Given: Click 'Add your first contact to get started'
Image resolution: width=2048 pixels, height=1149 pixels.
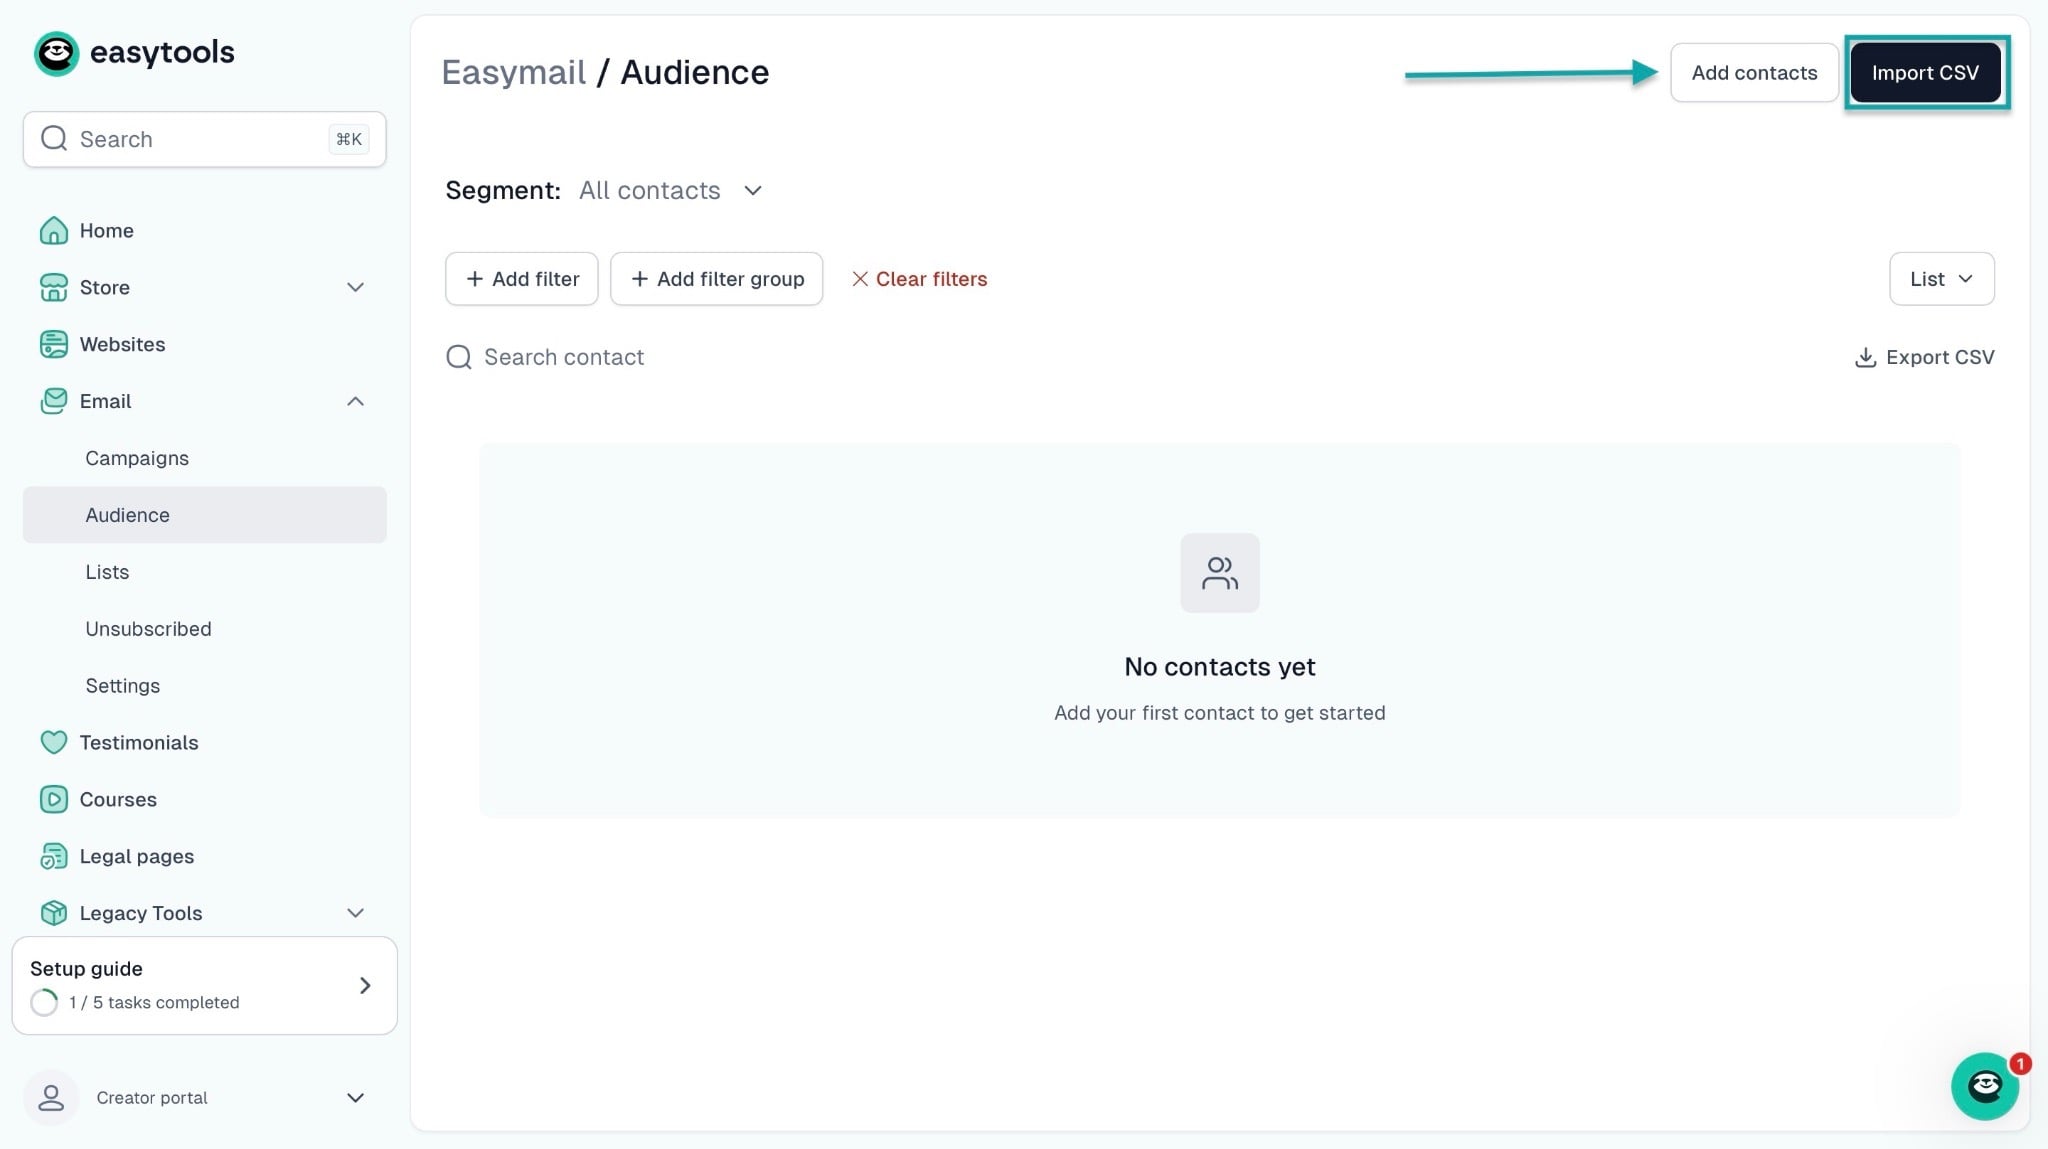Looking at the screenshot, I should click(x=1220, y=713).
